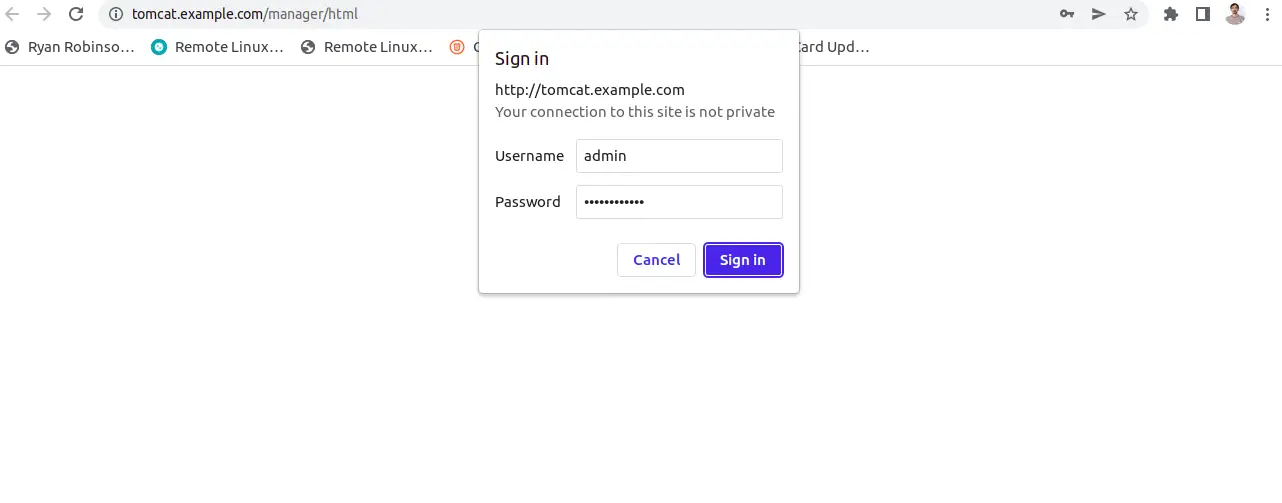
Task: Reload the current page
Action: click(76, 15)
